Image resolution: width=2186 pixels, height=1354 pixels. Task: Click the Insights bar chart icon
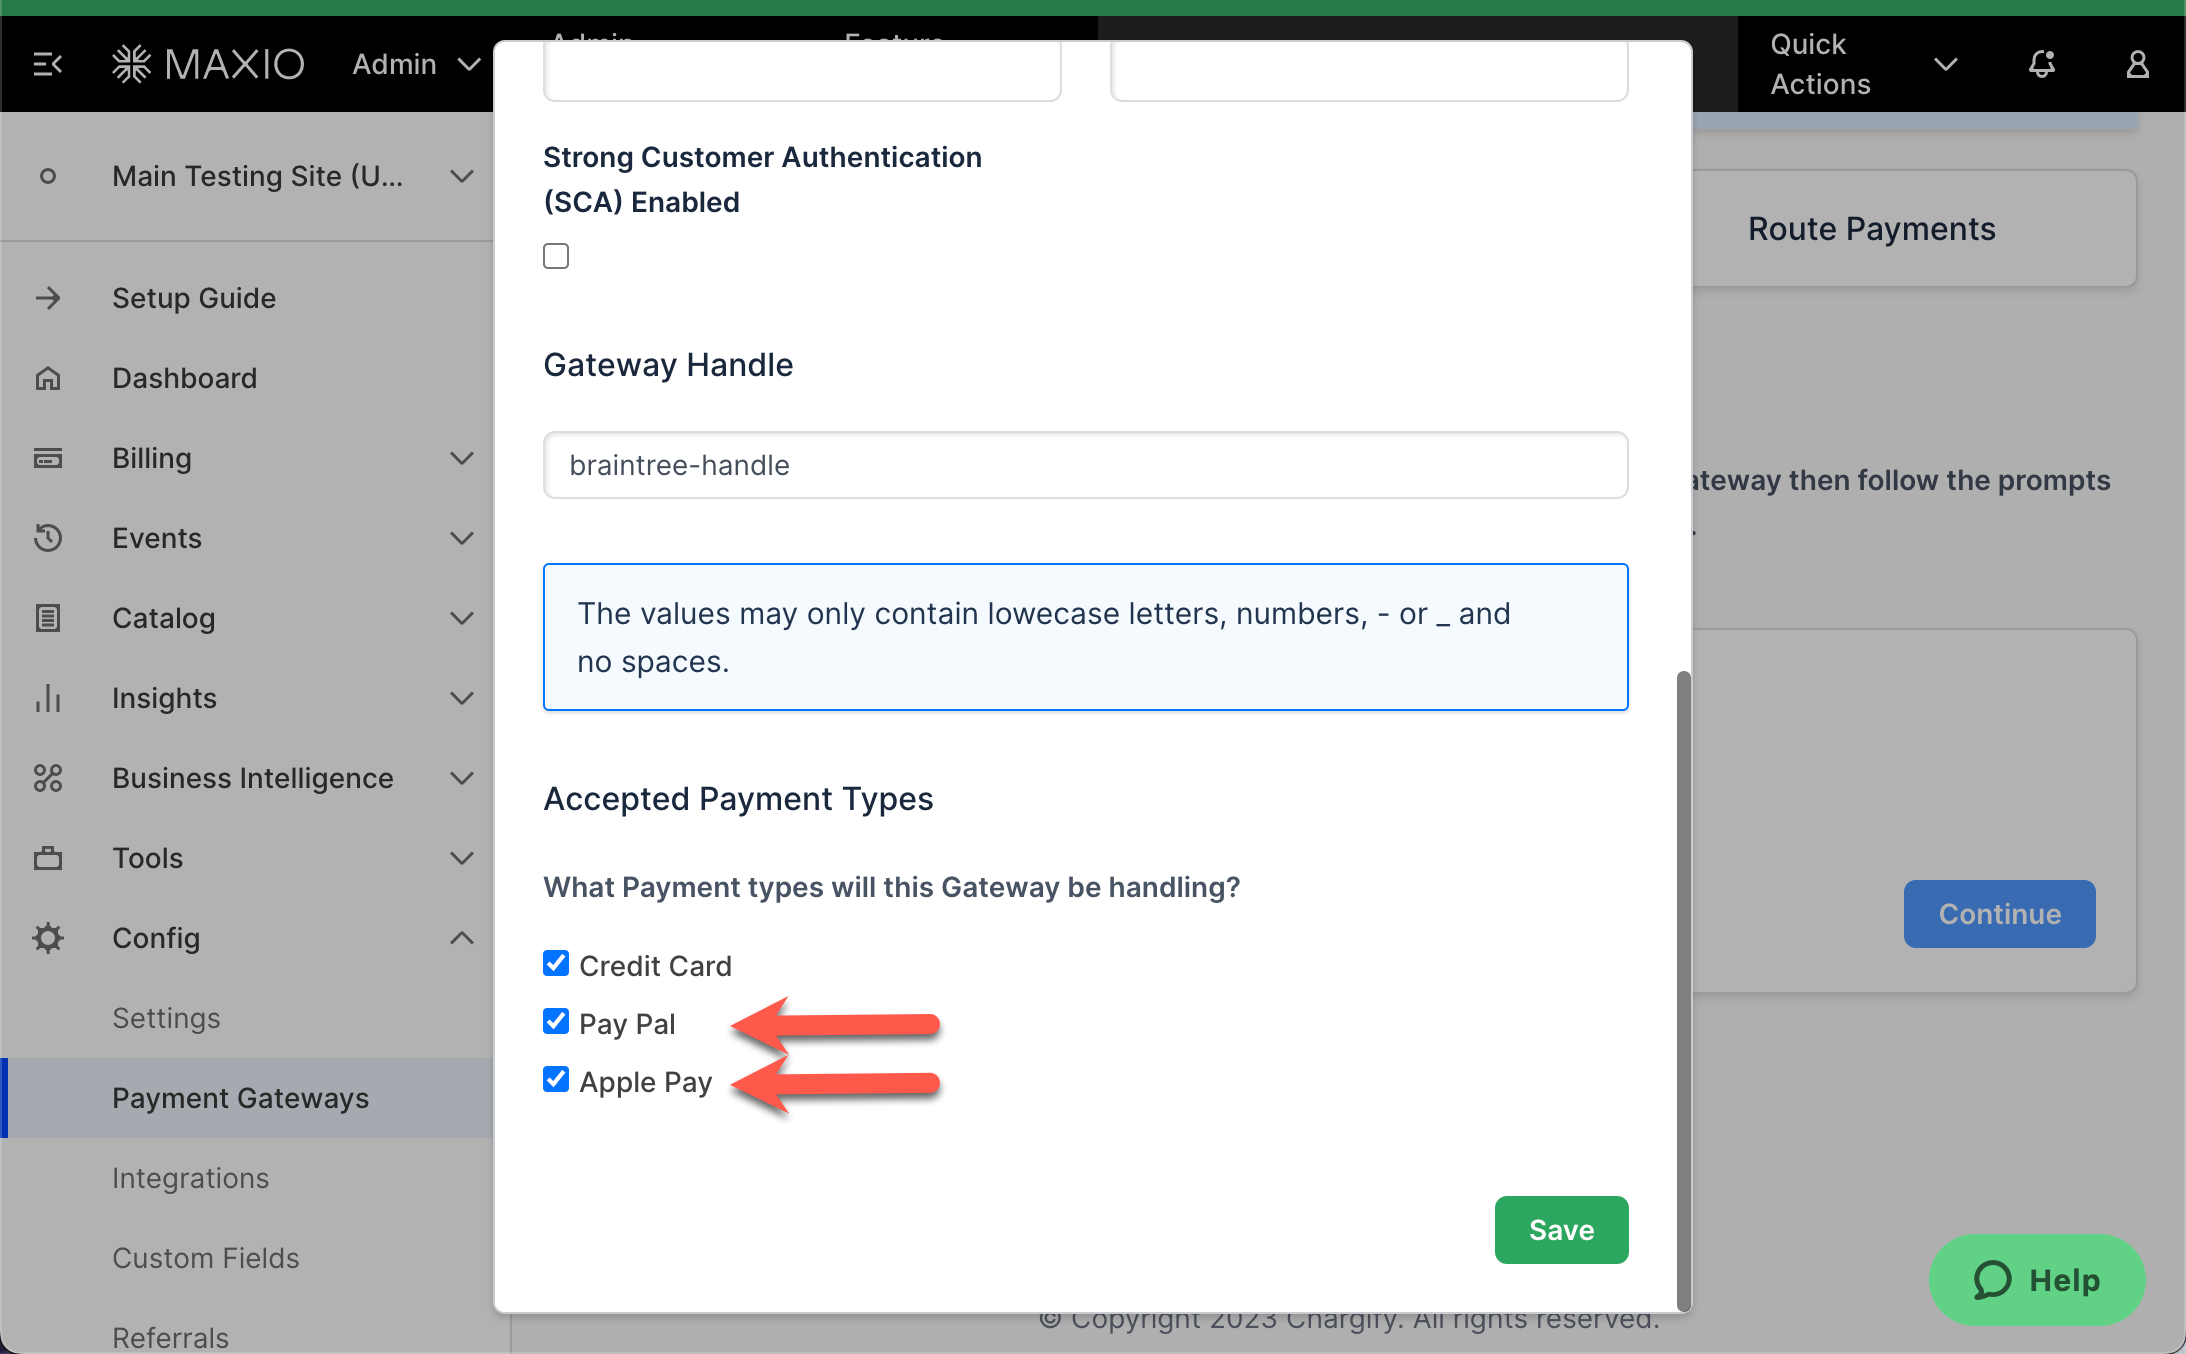(x=48, y=698)
